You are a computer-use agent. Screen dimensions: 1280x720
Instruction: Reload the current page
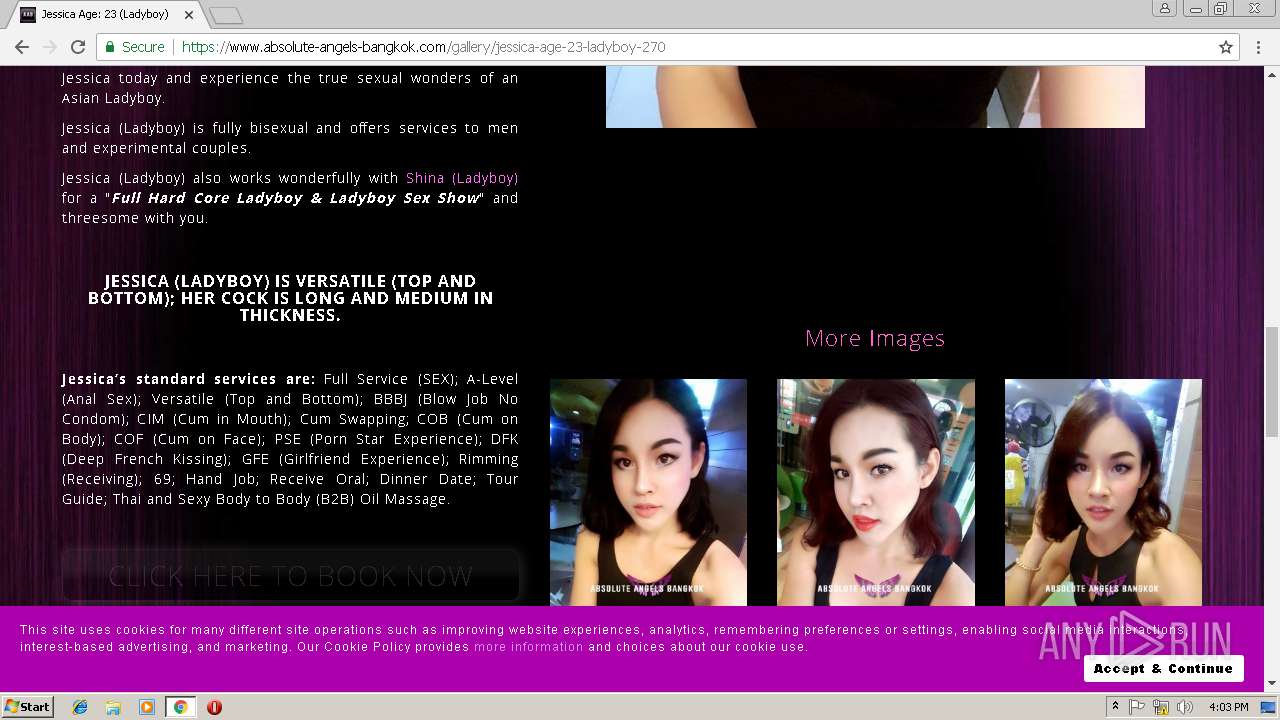(x=77, y=47)
